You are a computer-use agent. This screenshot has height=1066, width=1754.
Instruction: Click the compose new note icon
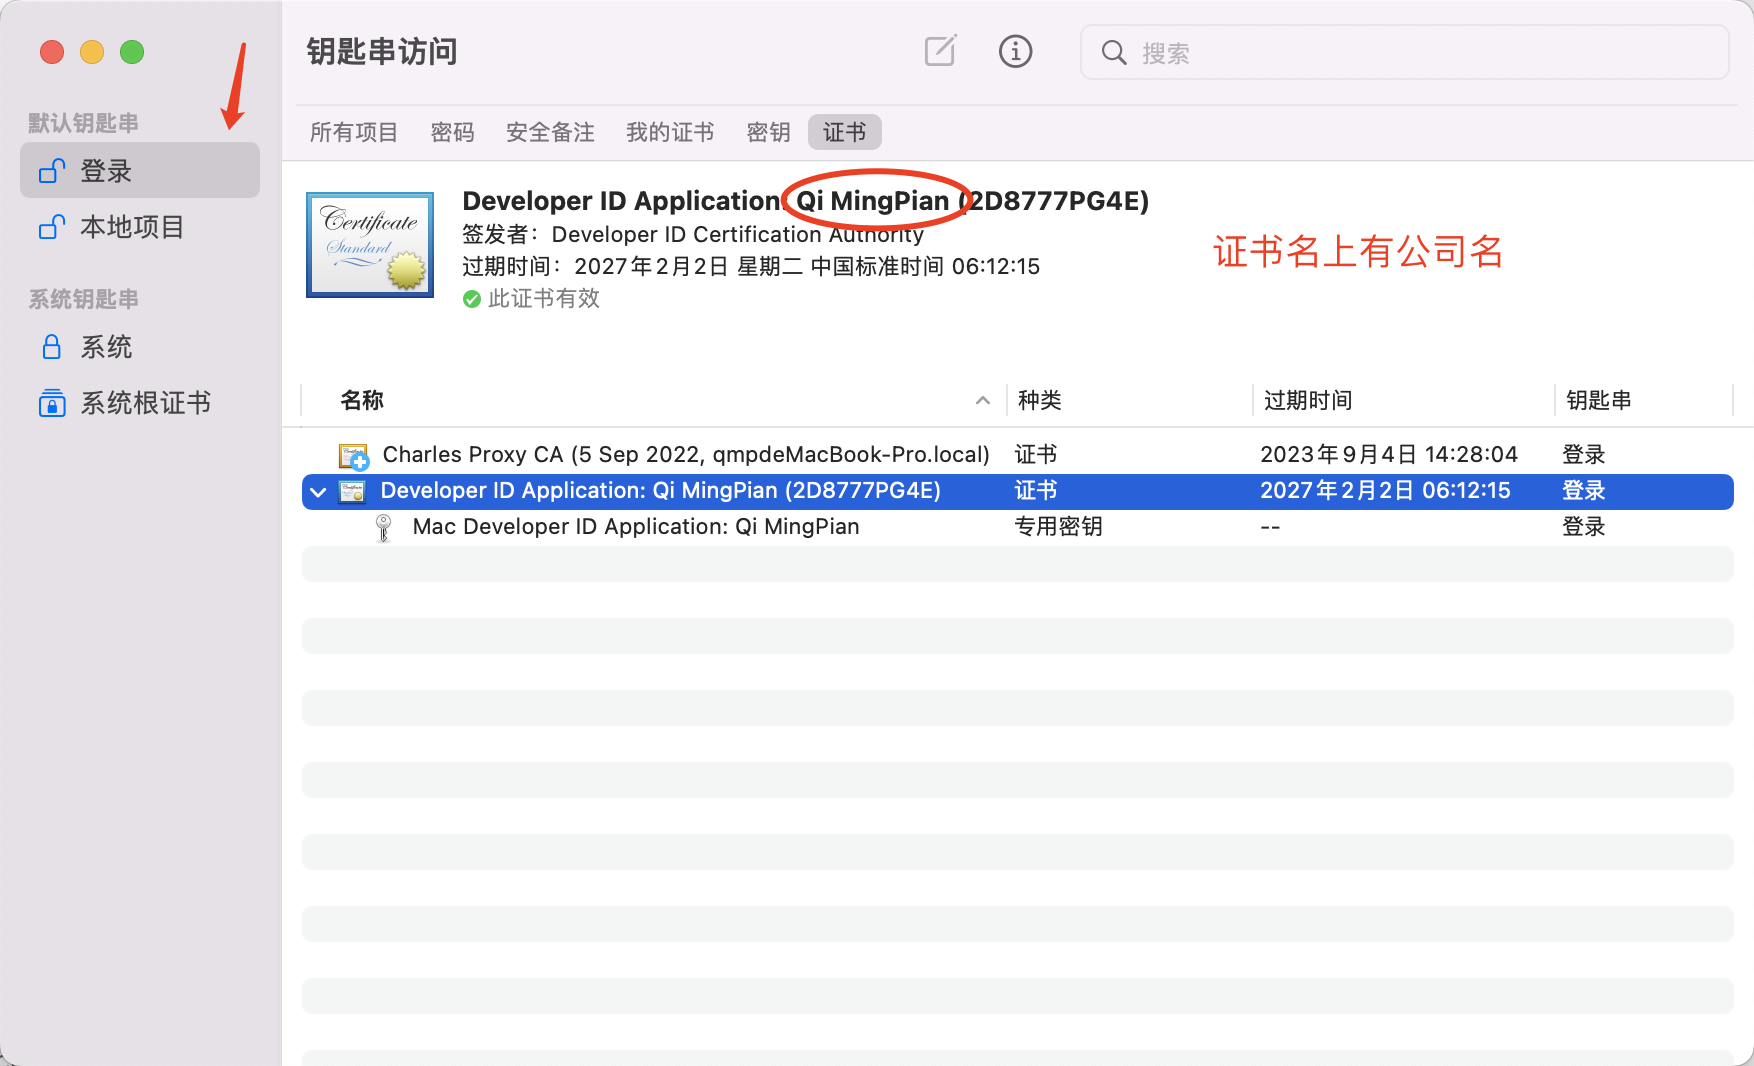(940, 51)
